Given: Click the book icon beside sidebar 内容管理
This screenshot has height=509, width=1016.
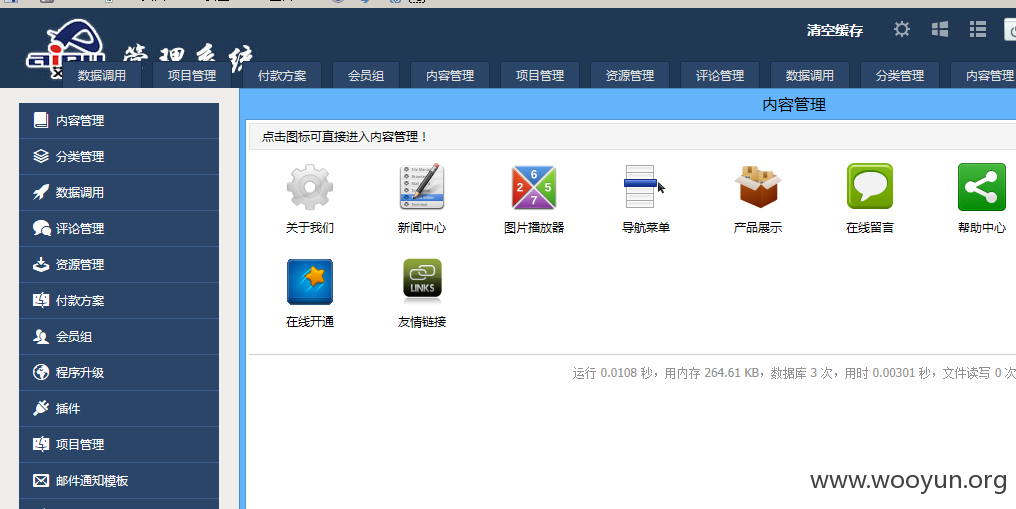Looking at the screenshot, I should (41, 120).
